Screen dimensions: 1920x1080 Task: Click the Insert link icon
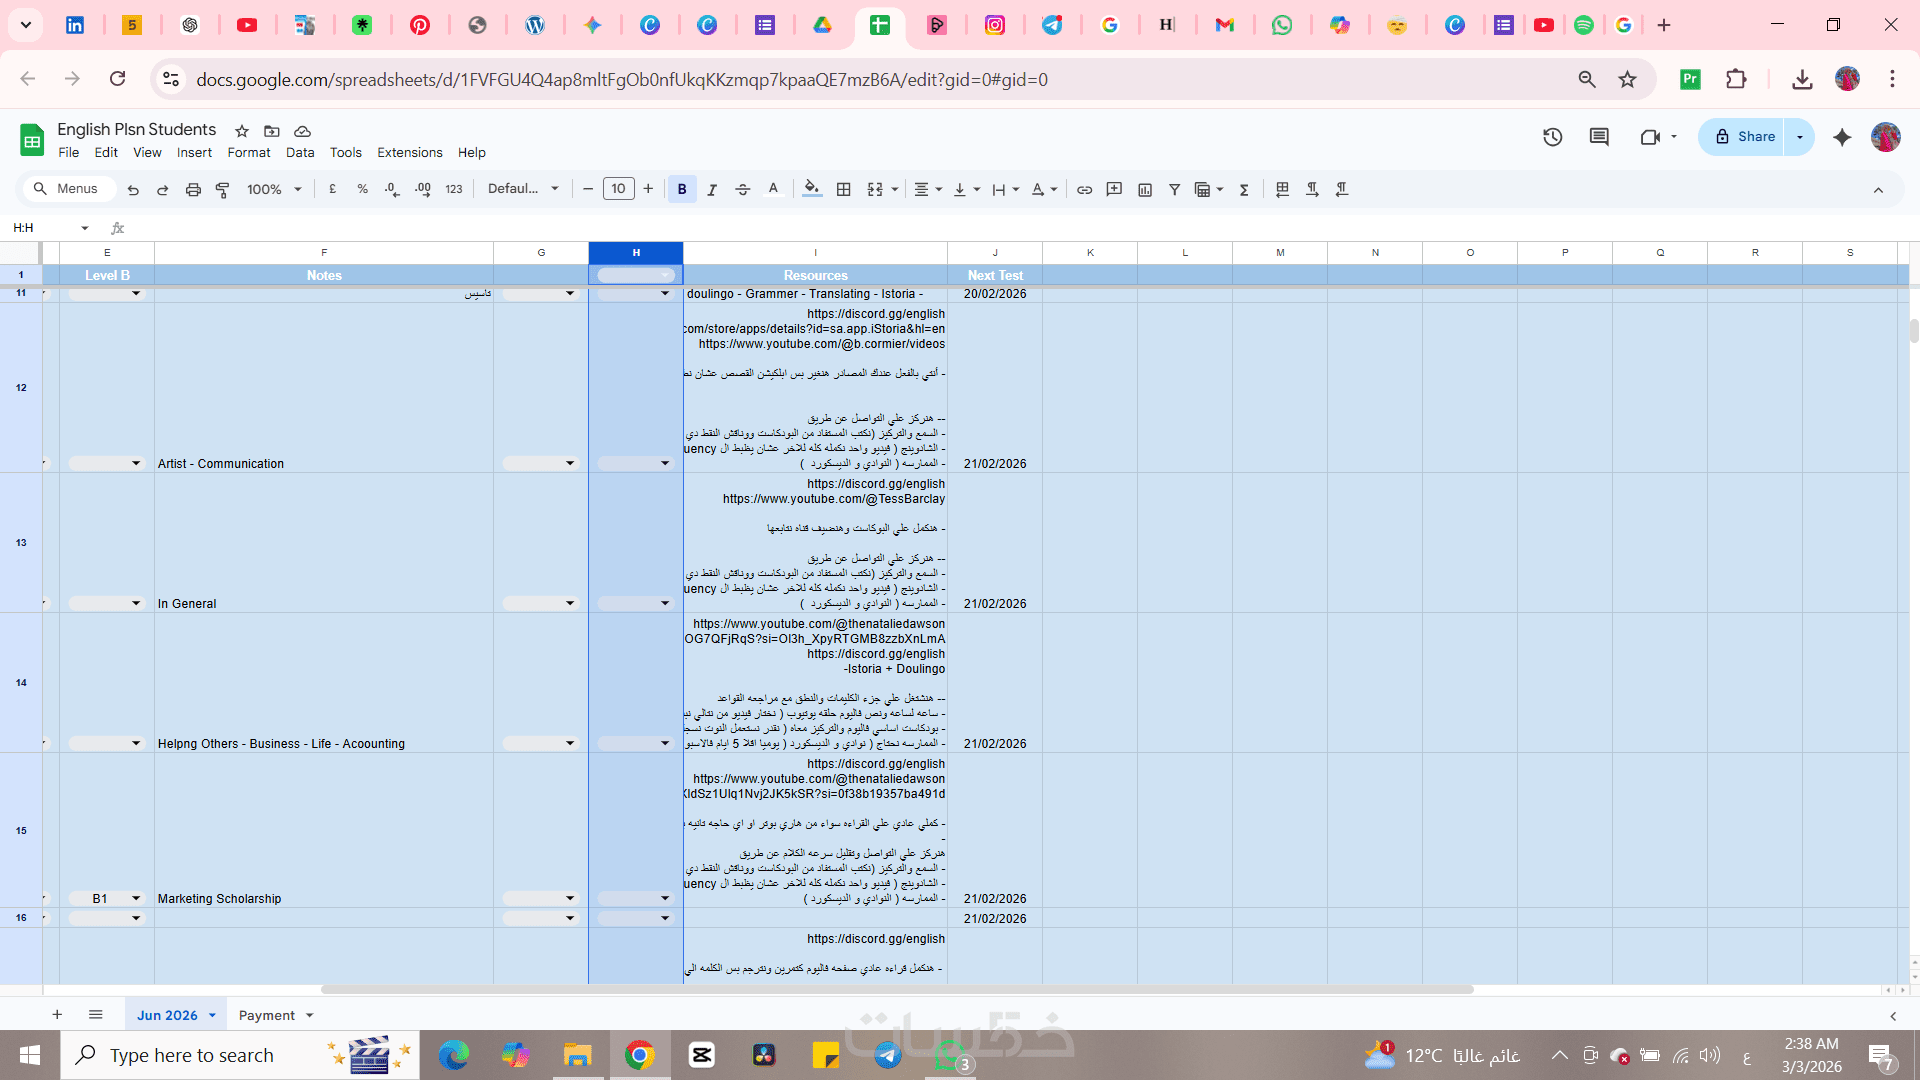coord(1084,189)
